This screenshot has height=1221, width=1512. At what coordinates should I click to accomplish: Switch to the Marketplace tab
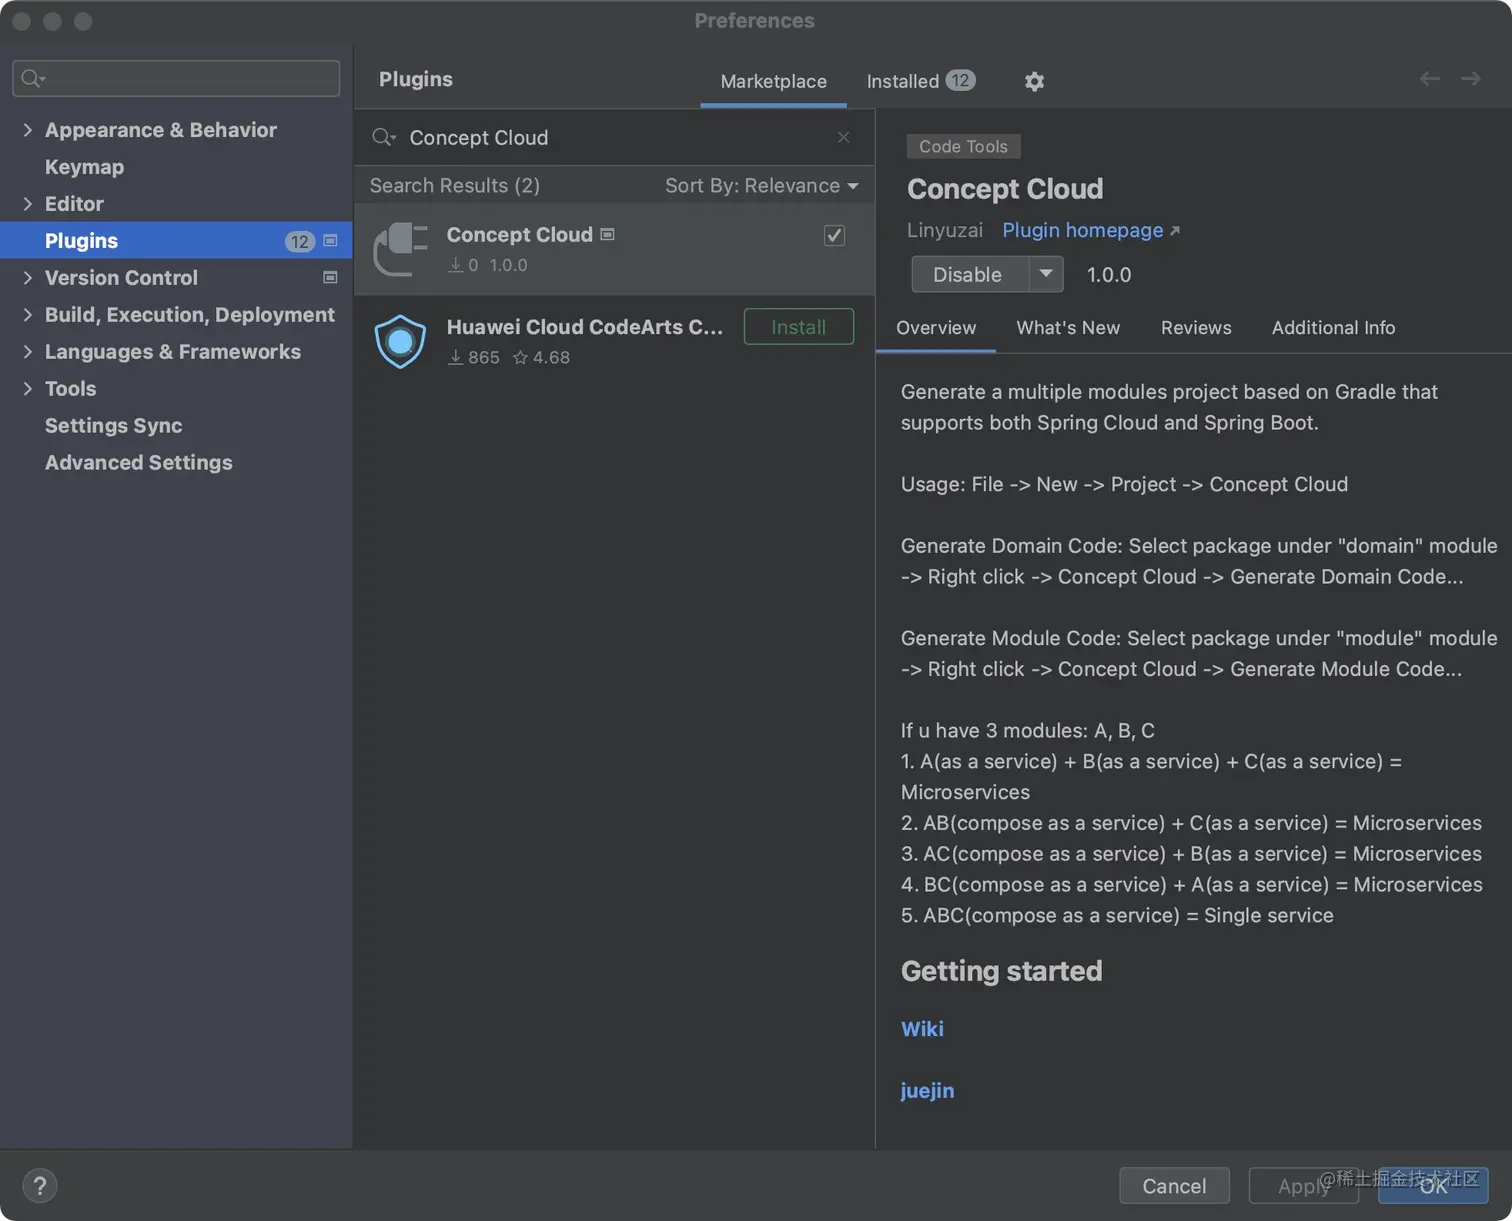(773, 81)
